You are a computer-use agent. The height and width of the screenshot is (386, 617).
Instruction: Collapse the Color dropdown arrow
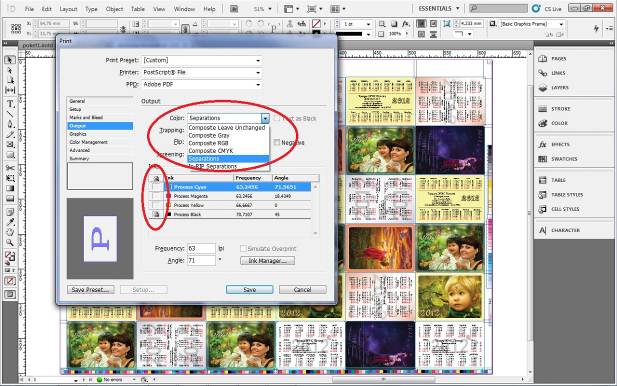(x=265, y=118)
